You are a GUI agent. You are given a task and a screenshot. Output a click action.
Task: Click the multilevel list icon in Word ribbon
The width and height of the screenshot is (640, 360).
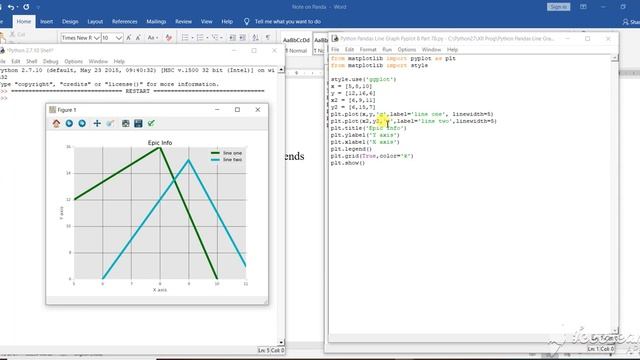(215, 38)
